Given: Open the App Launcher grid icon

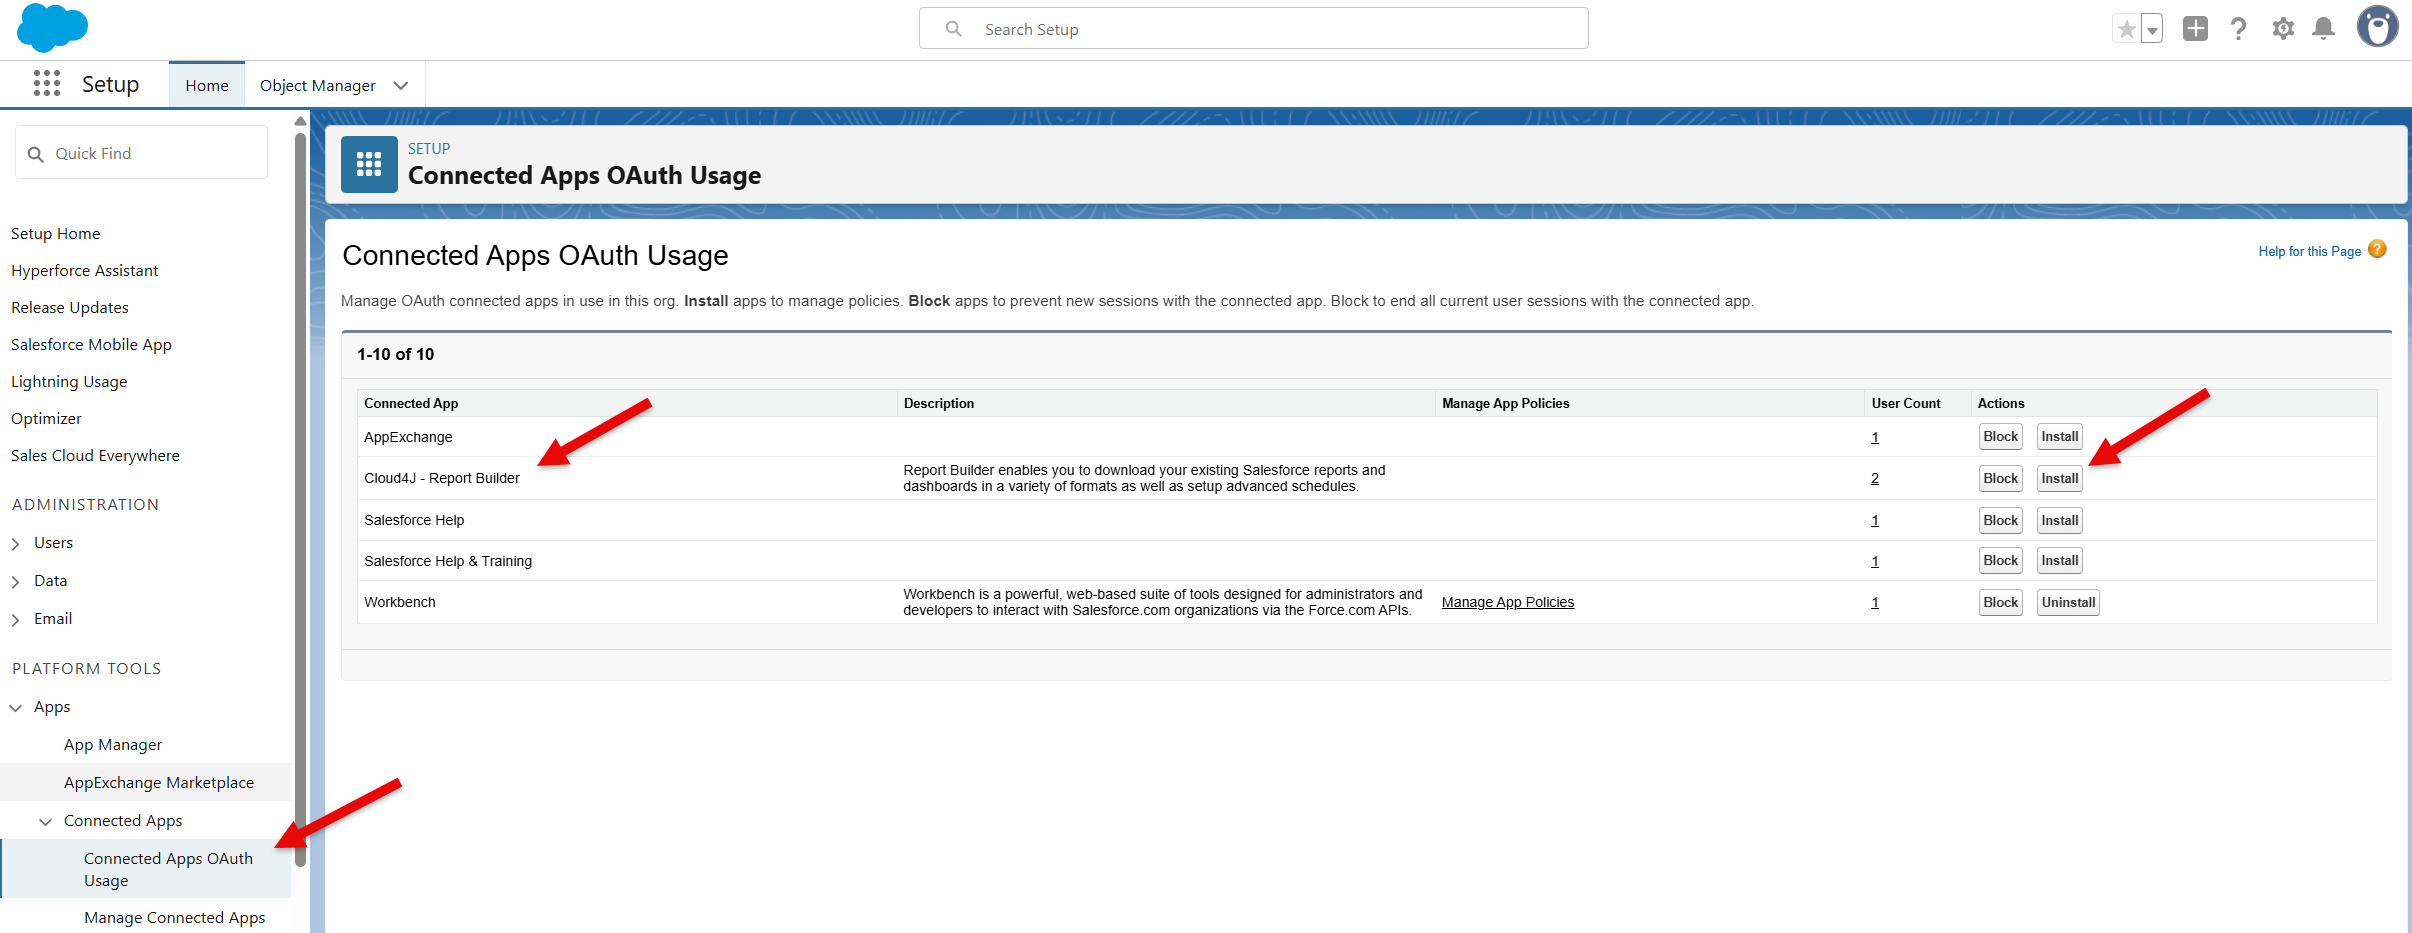Looking at the screenshot, I should pyautogui.click(x=46, y=84).
